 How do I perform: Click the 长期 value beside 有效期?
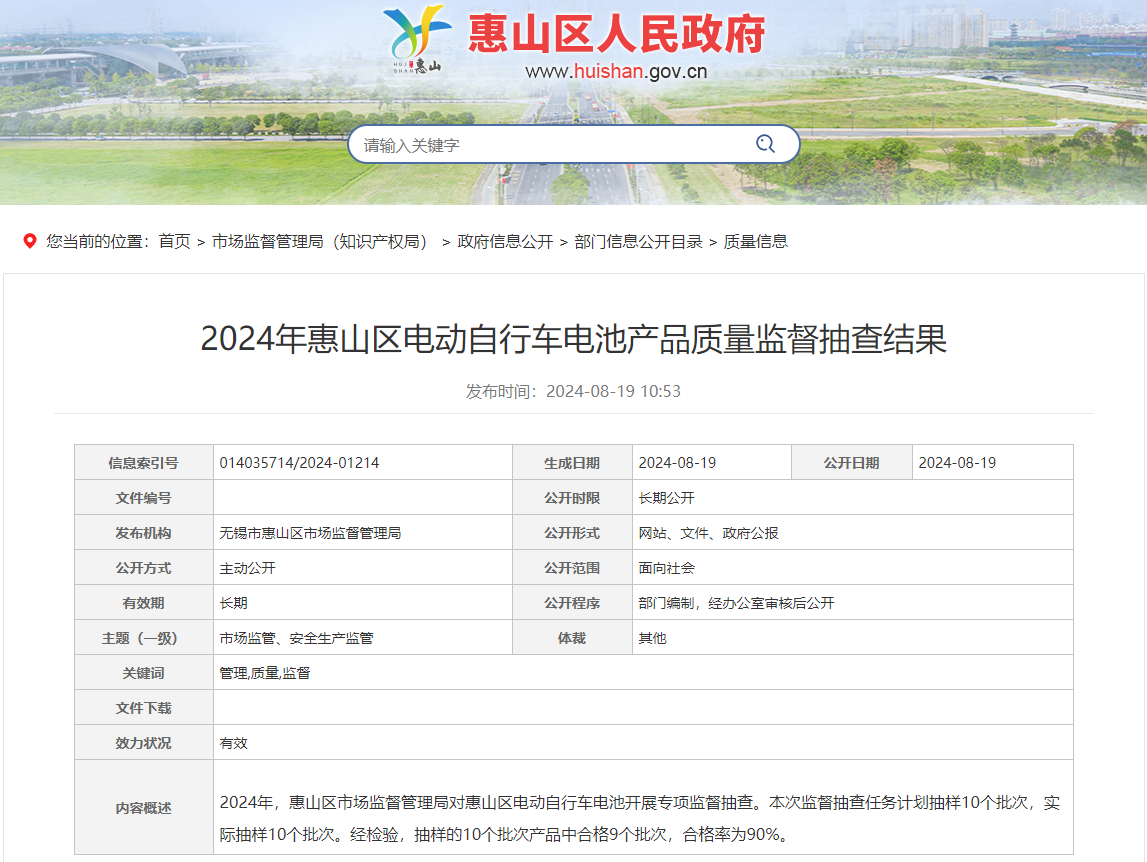[x=233, y=603]
